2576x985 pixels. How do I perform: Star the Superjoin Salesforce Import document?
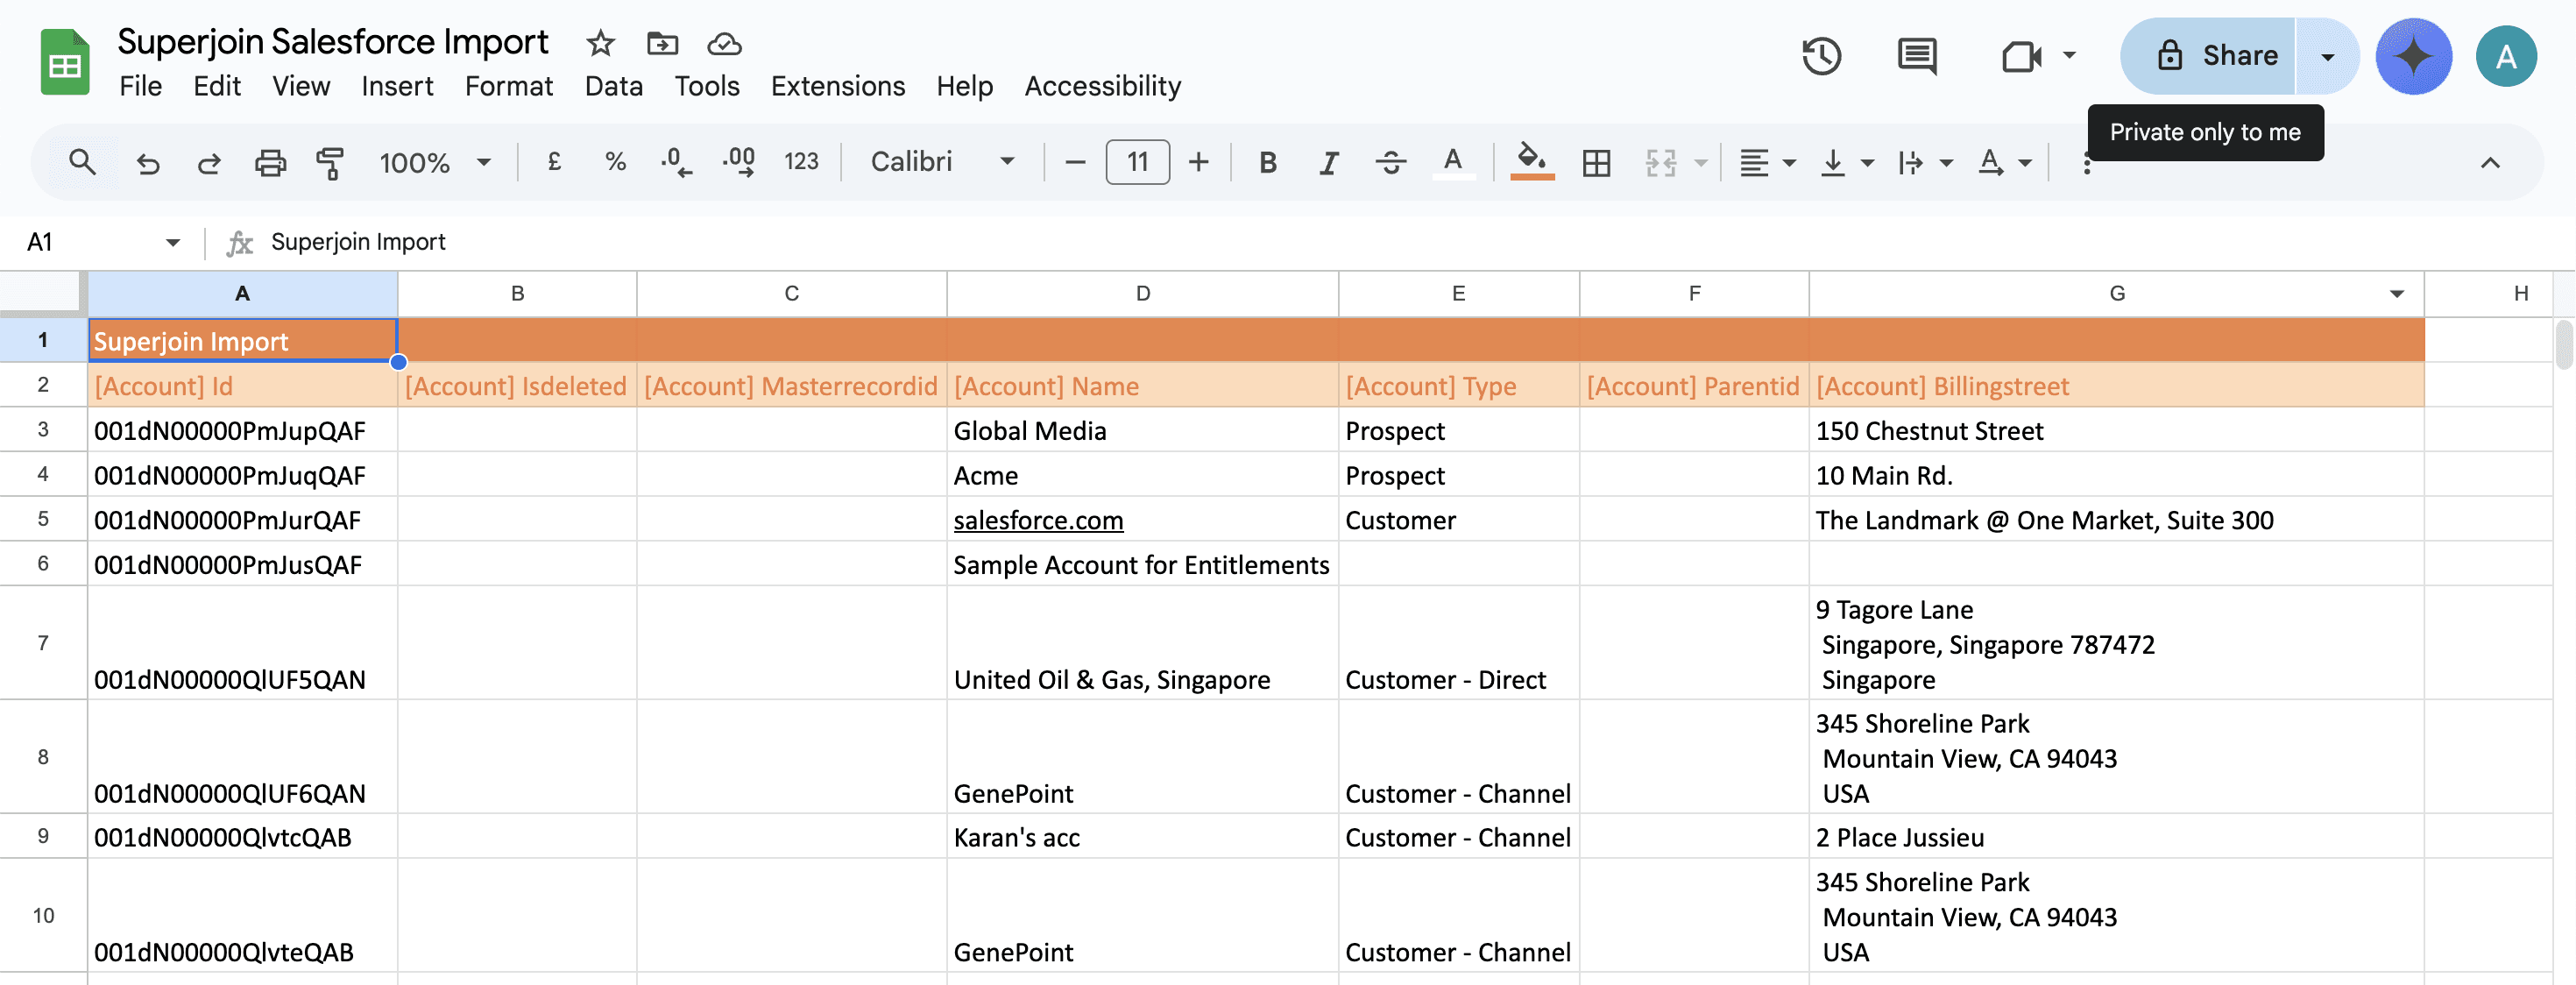(600, 43)
